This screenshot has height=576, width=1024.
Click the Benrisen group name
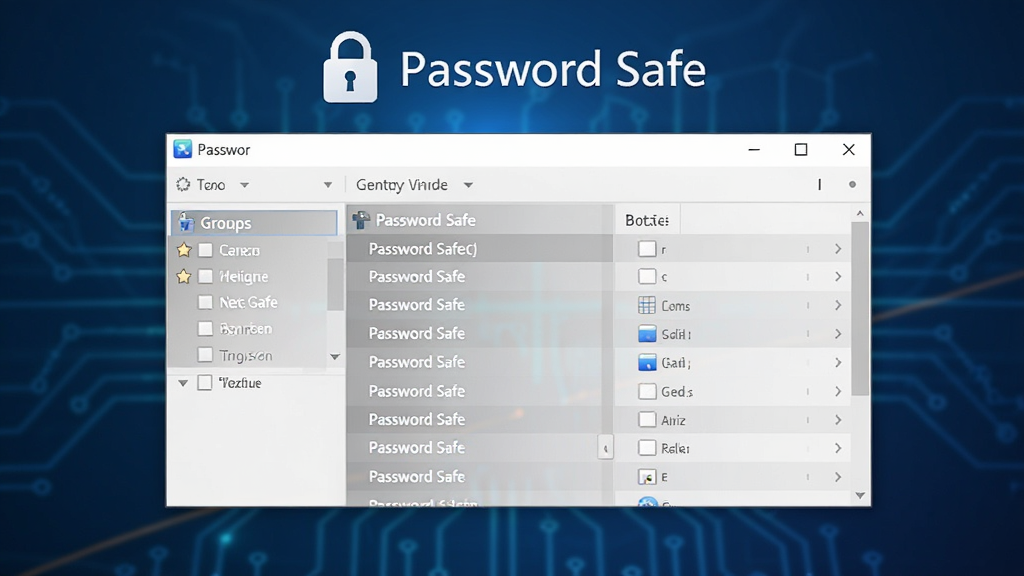pos(246,328)
